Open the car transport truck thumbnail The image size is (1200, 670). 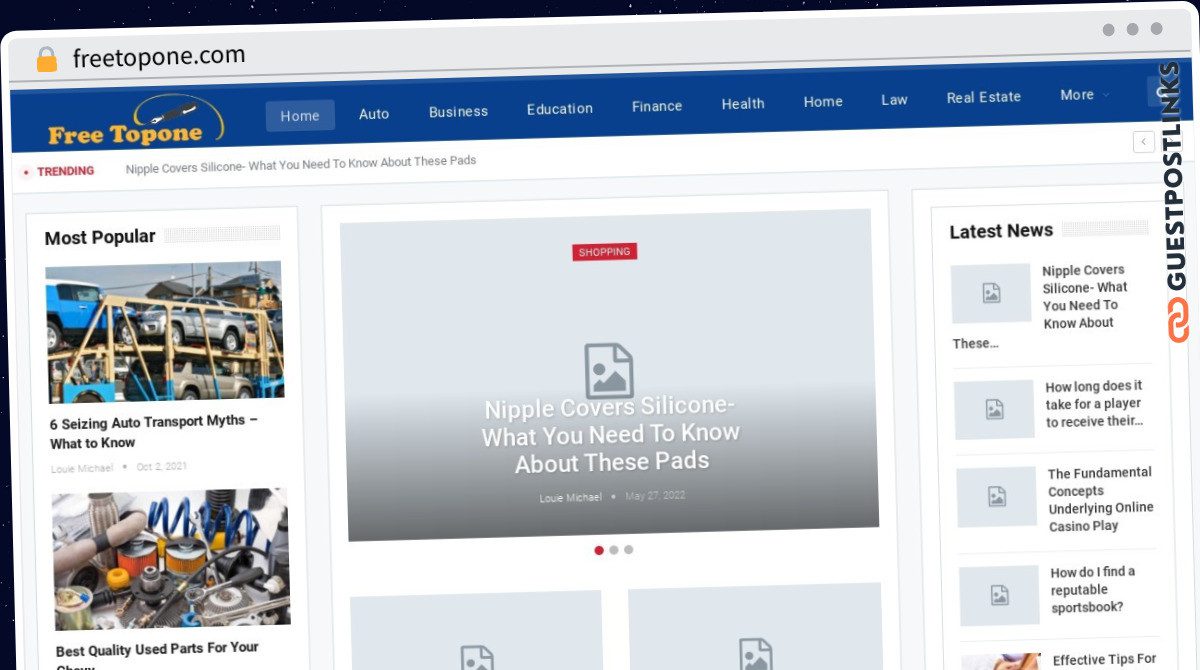(x=165, y=332)
